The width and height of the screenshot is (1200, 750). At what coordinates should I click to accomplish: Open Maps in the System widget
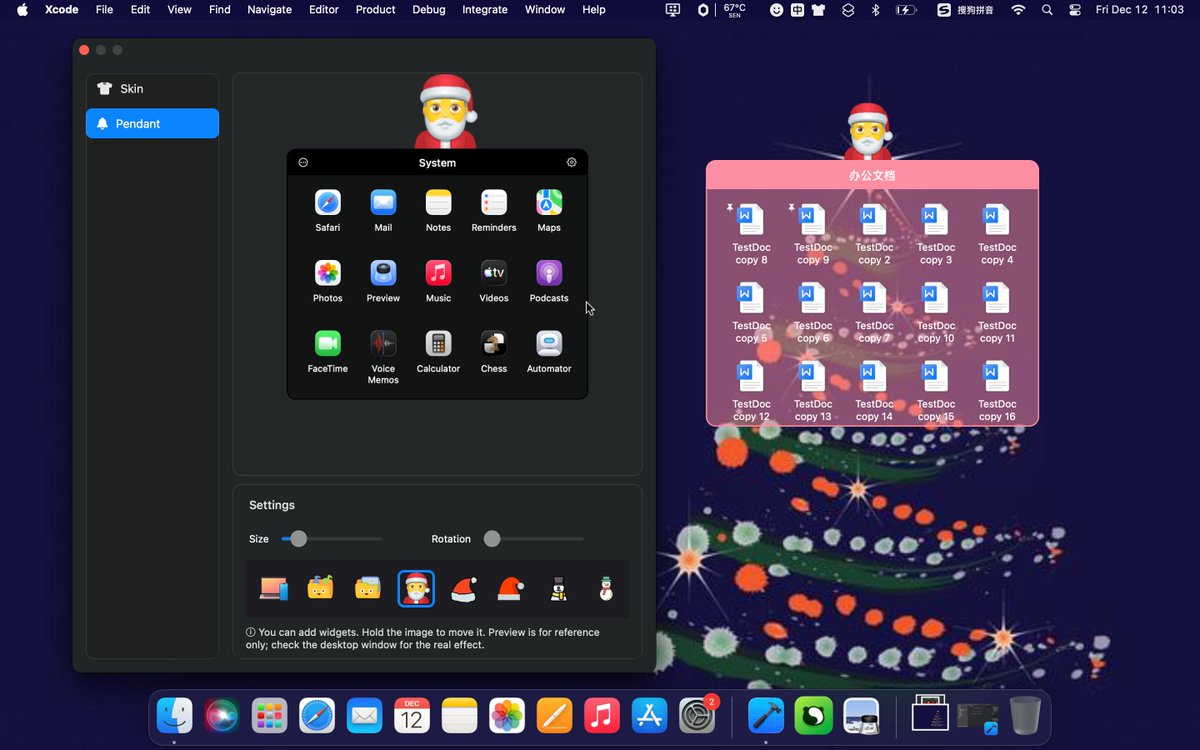pos(549,203)
